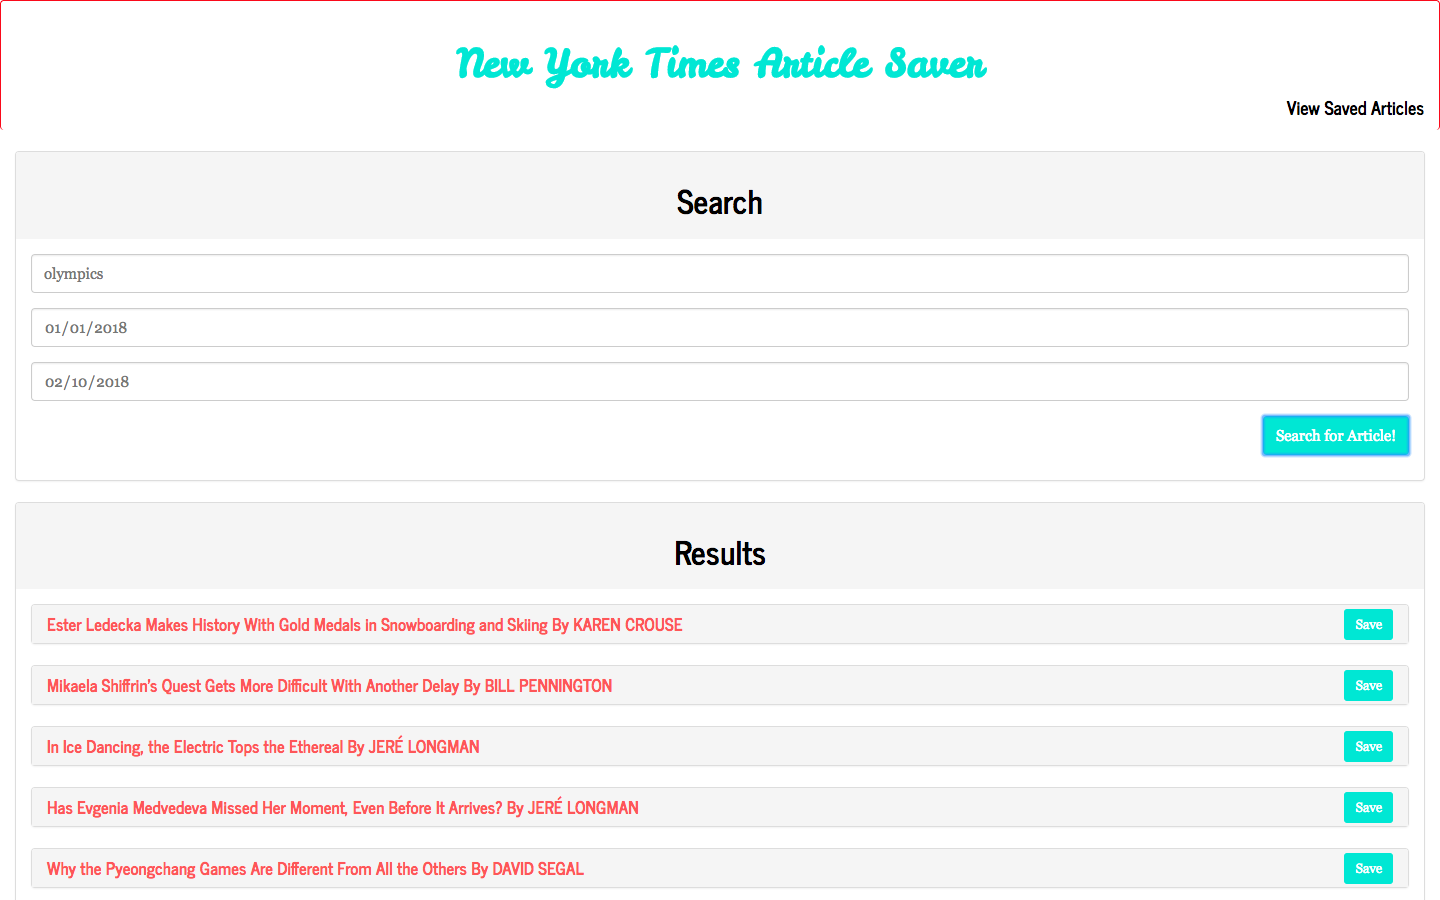Save the Ester Ledecka article
The image size is (1440, 900).
(x=1368, y=625)
